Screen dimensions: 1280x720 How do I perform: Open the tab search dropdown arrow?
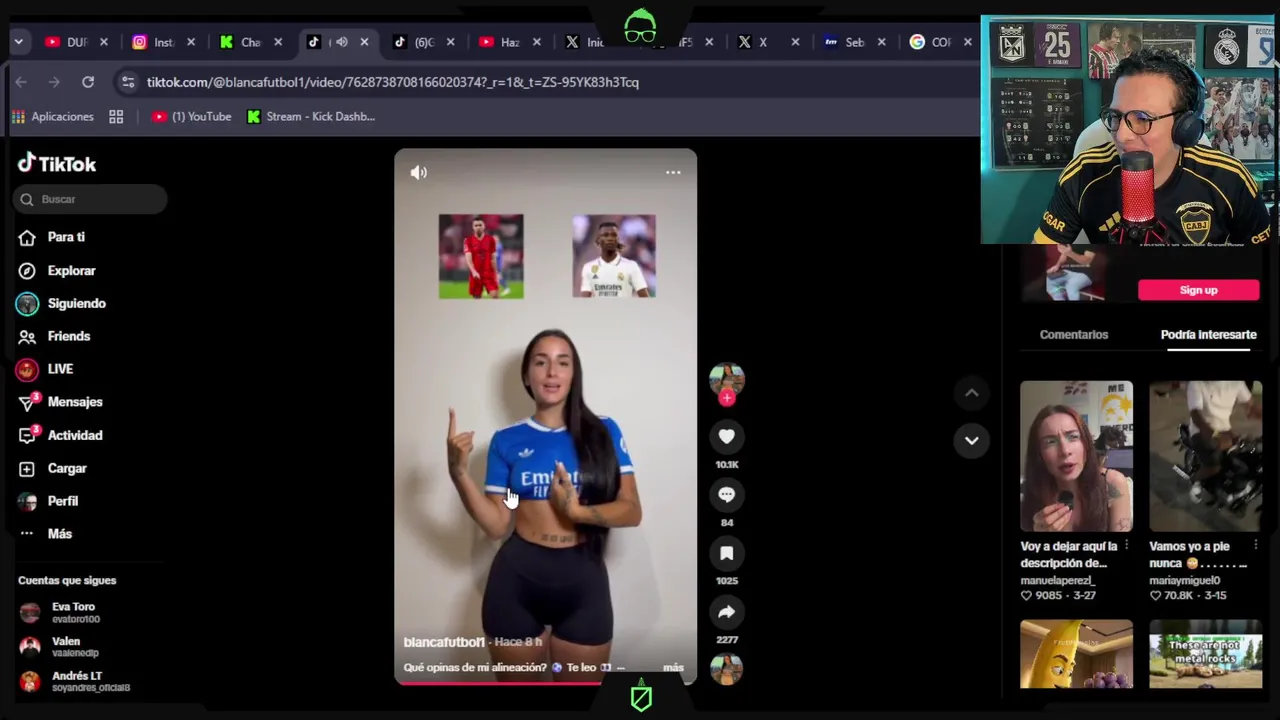pyautogui.click(x=18, y=42)
